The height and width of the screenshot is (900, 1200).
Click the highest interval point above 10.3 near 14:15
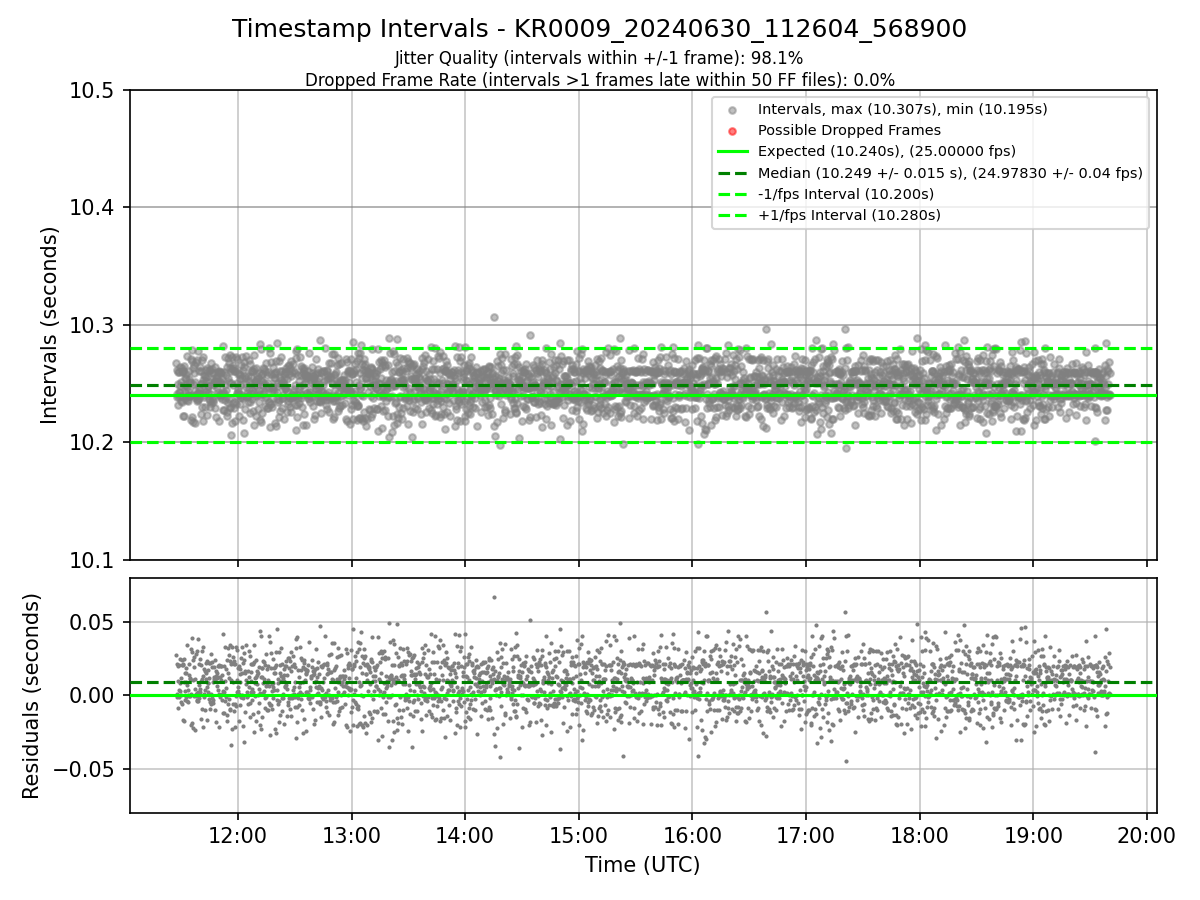(494, 317)
